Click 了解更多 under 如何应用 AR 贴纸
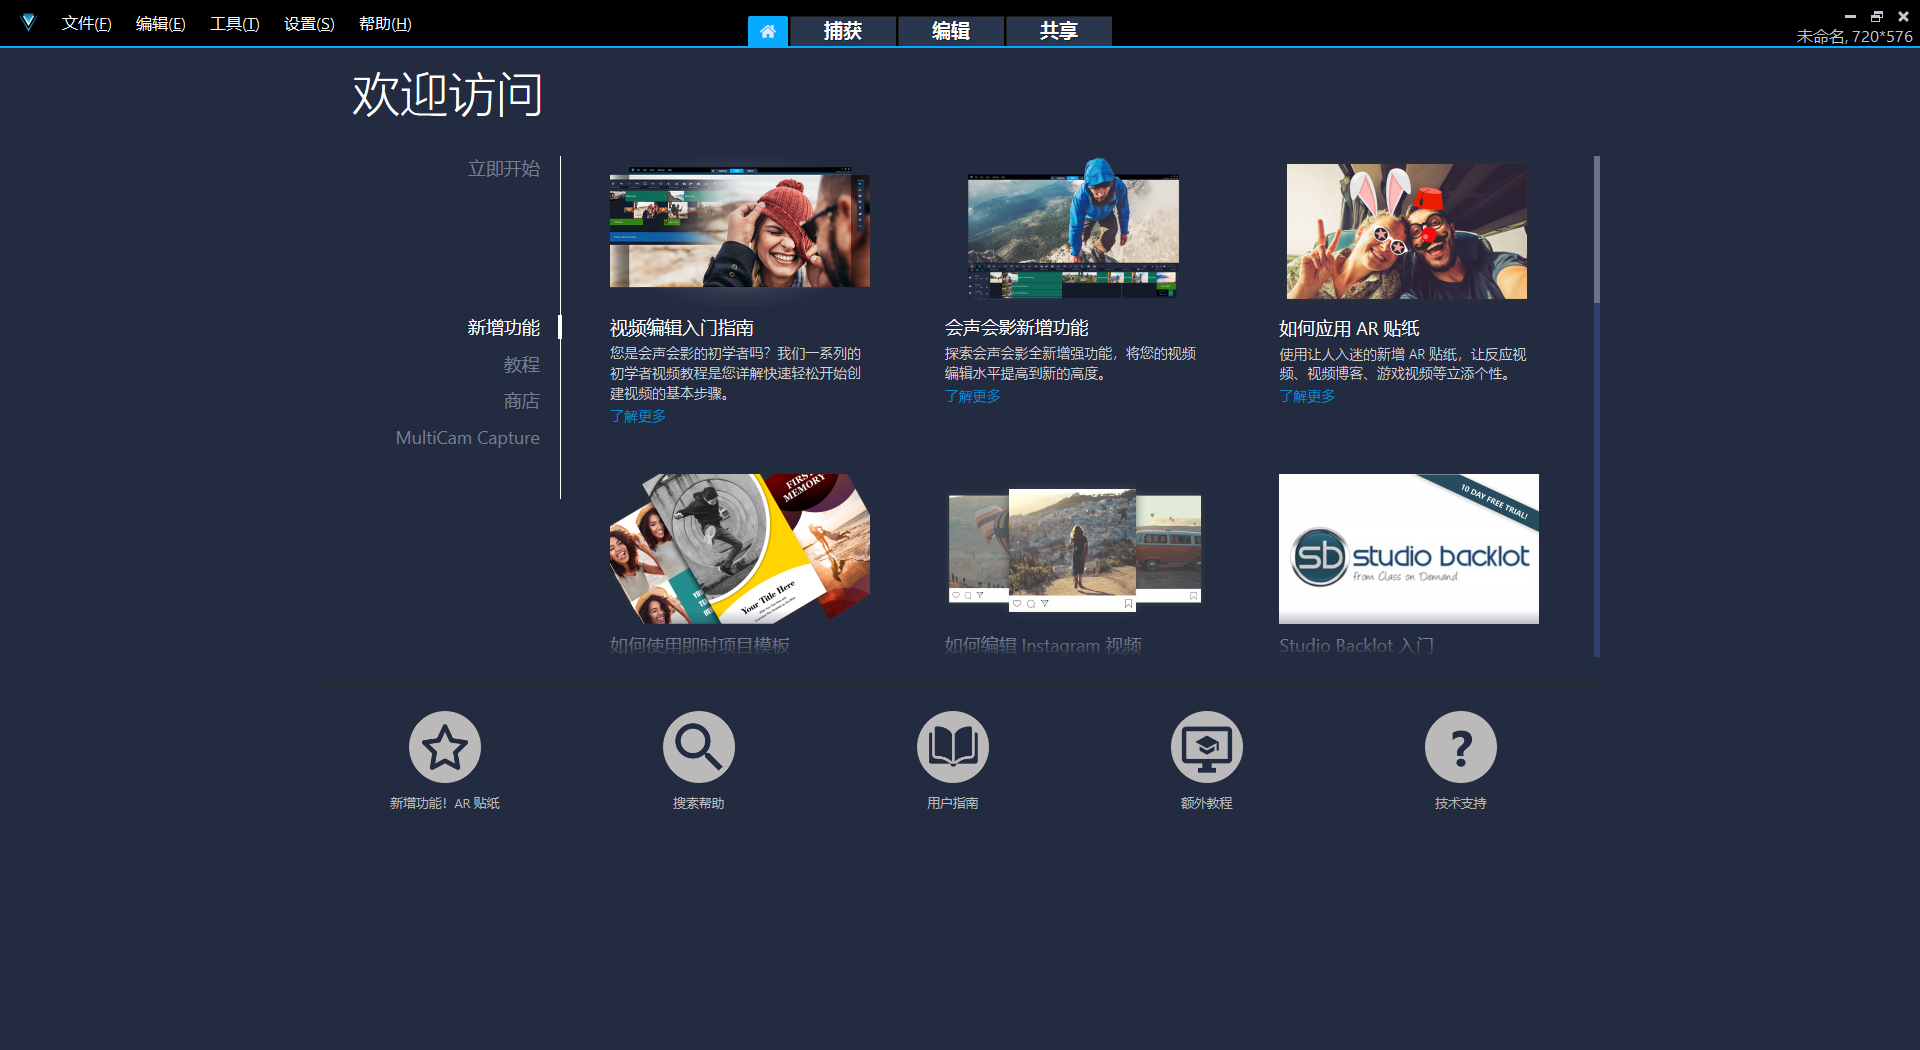1920x1050 pixels. (1306, 396)
